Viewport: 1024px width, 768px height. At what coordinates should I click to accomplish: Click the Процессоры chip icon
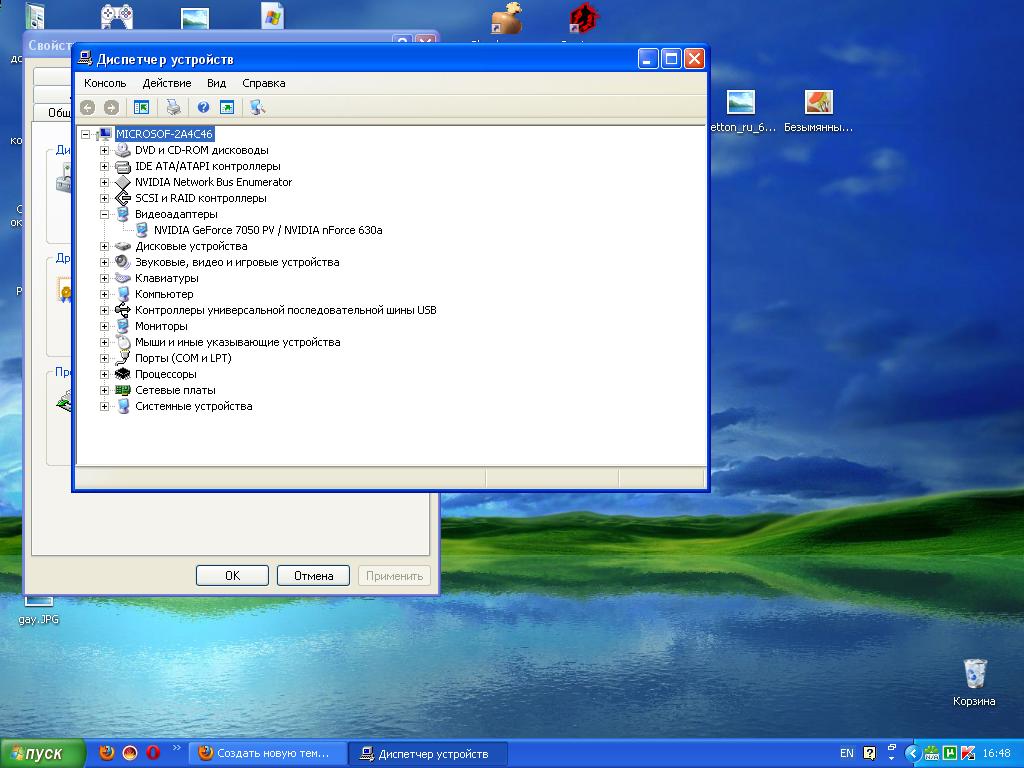[x=123, y=374]
